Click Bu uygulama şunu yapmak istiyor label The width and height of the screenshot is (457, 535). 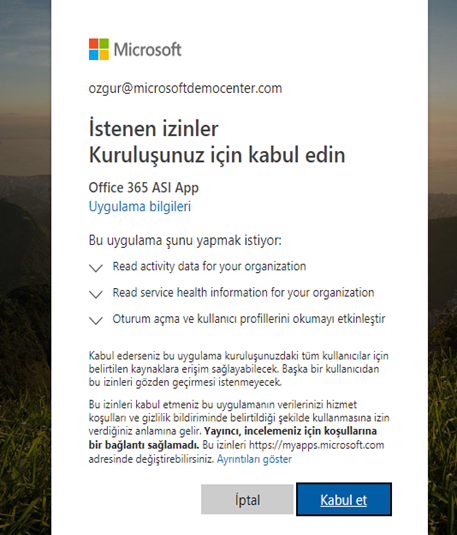[185, 240]
